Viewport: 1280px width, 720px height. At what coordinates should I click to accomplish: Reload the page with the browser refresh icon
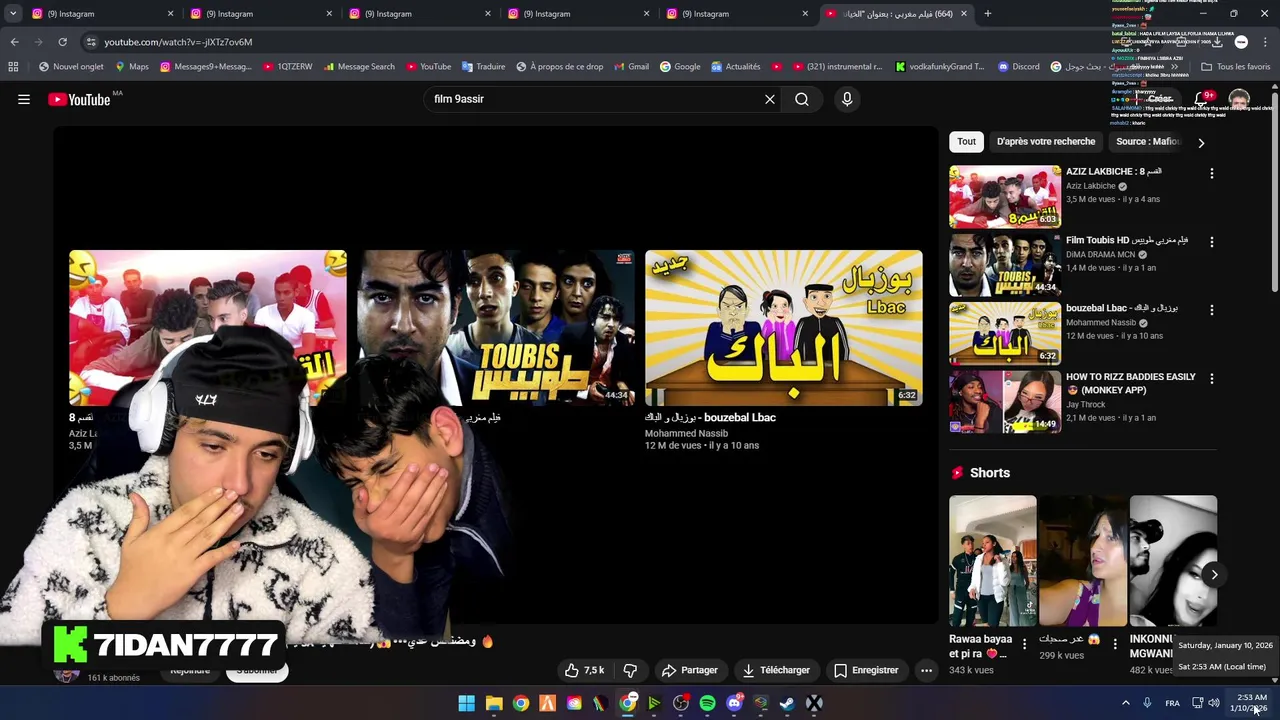pos(62,42)
